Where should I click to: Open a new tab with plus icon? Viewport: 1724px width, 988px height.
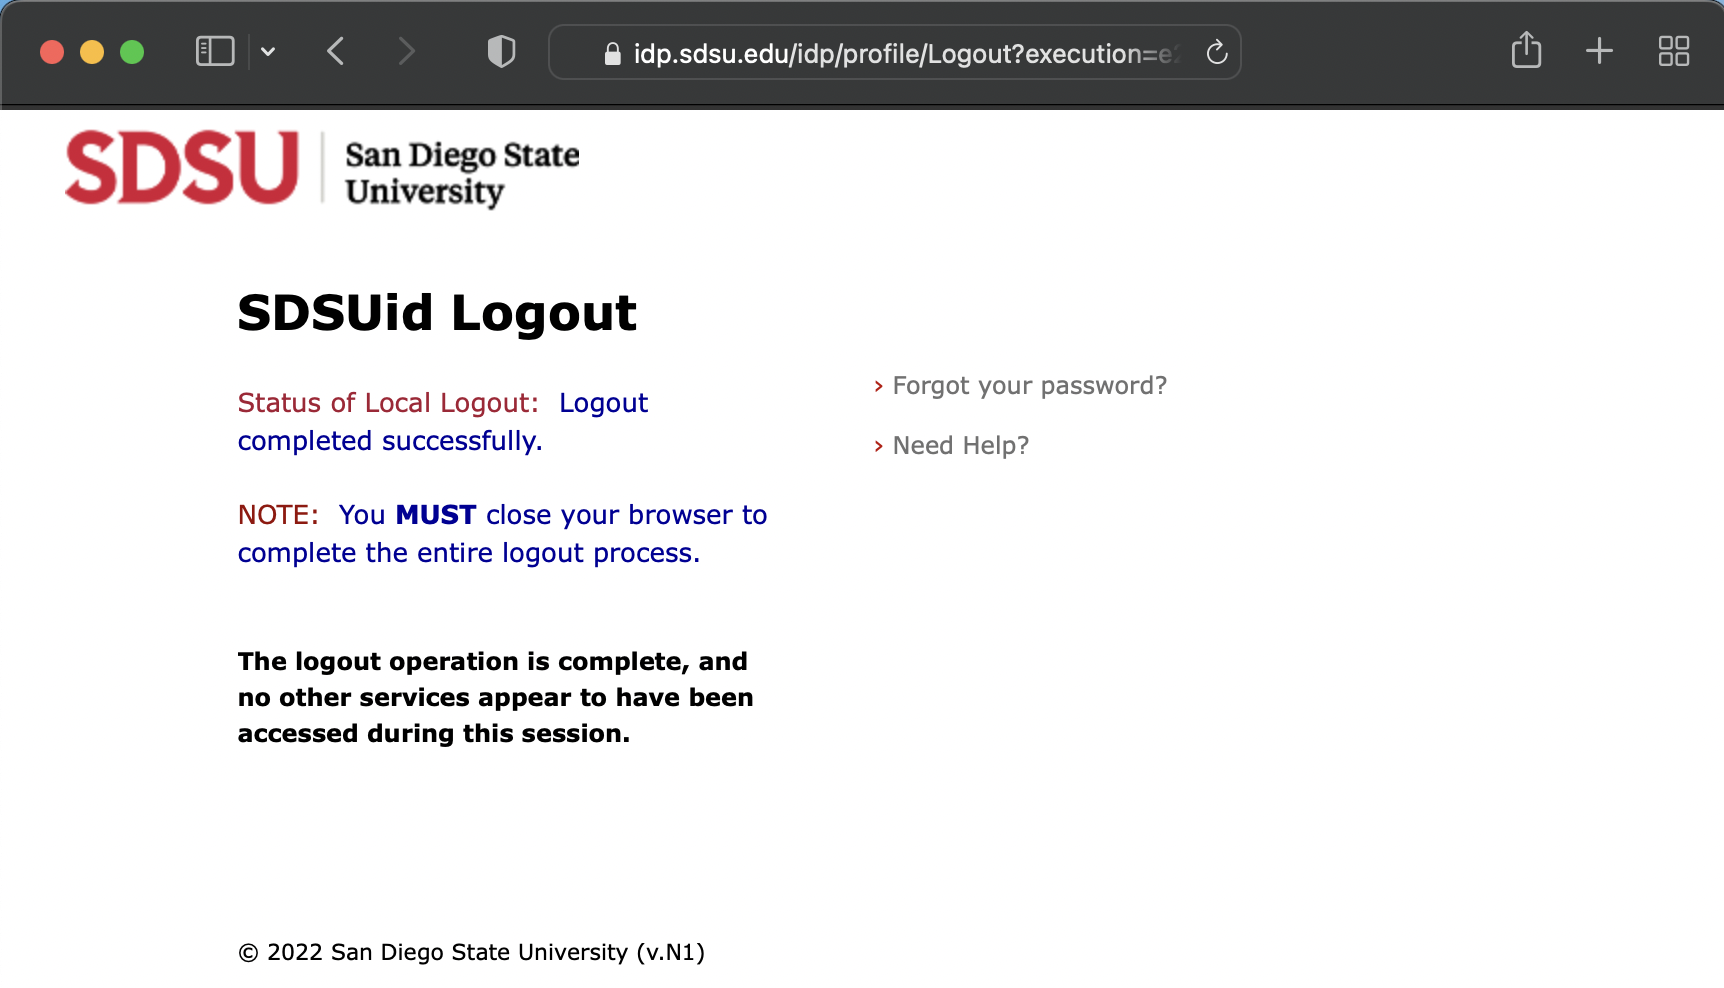coord(1599,51)
